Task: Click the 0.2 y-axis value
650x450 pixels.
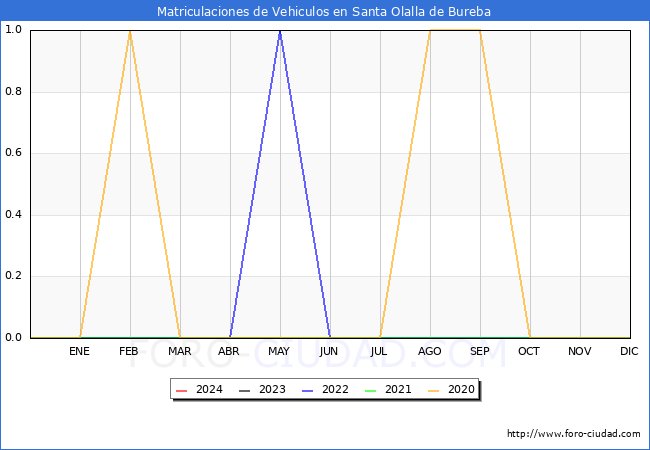Action: click(x=13, y=276)
